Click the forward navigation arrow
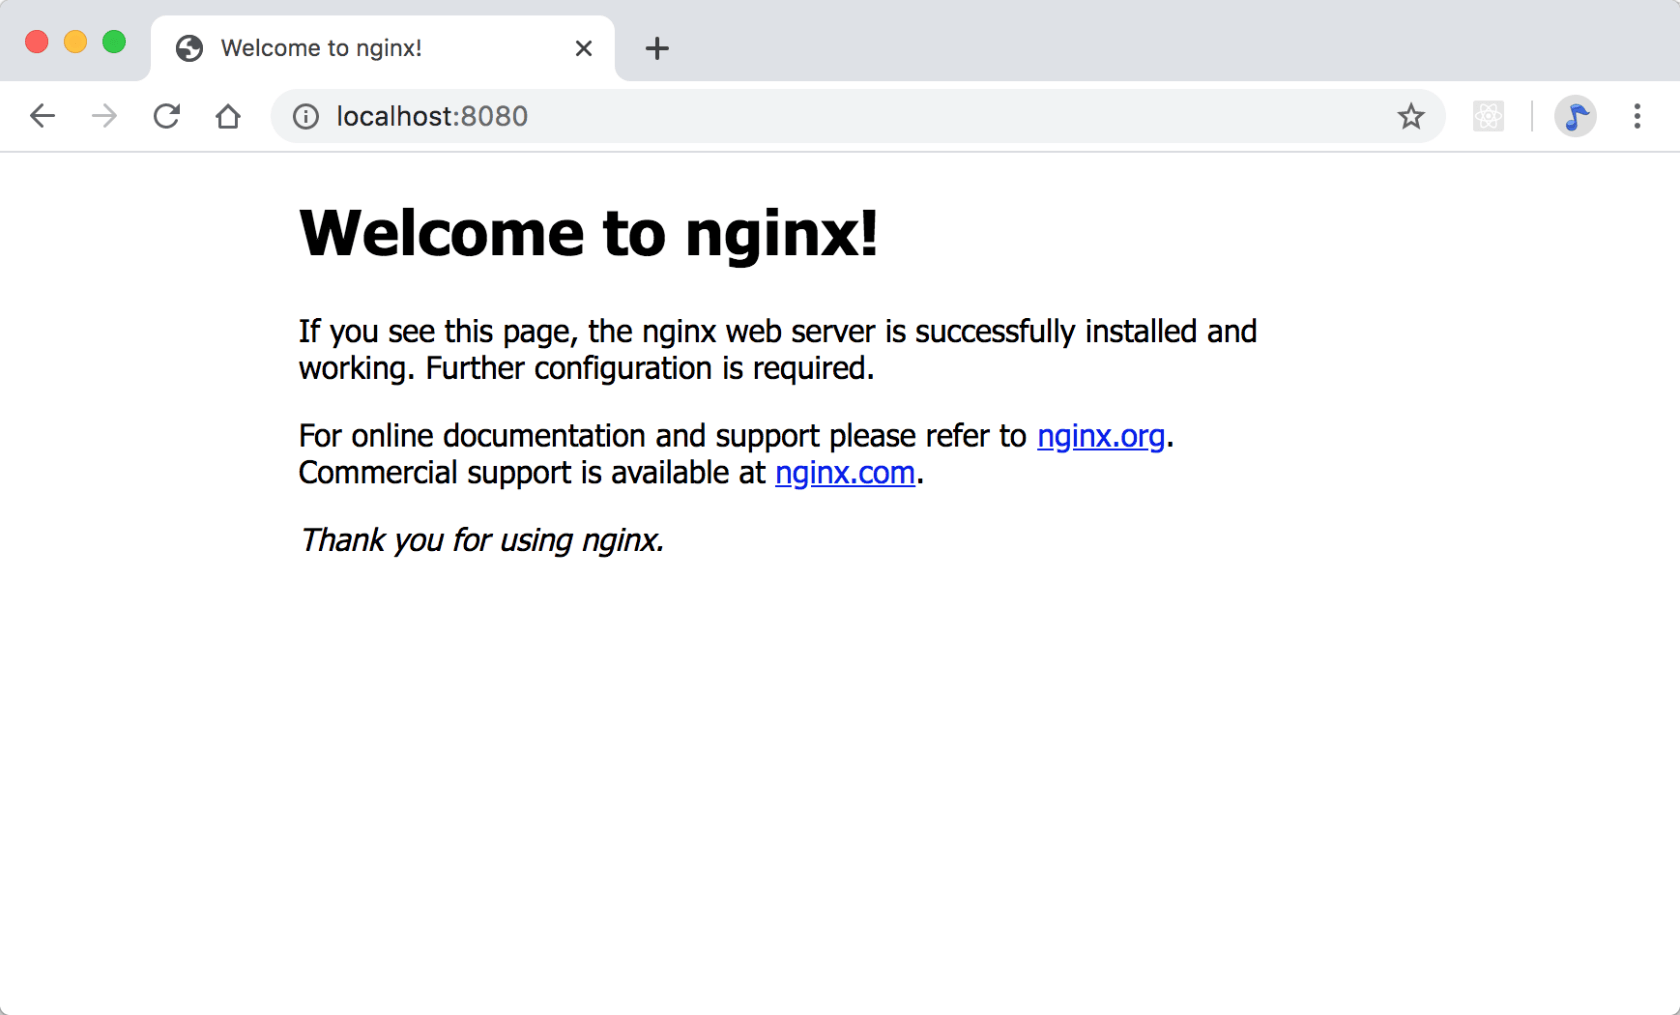This screenshot has height=1015, width=1680. [x=104, y=116]
